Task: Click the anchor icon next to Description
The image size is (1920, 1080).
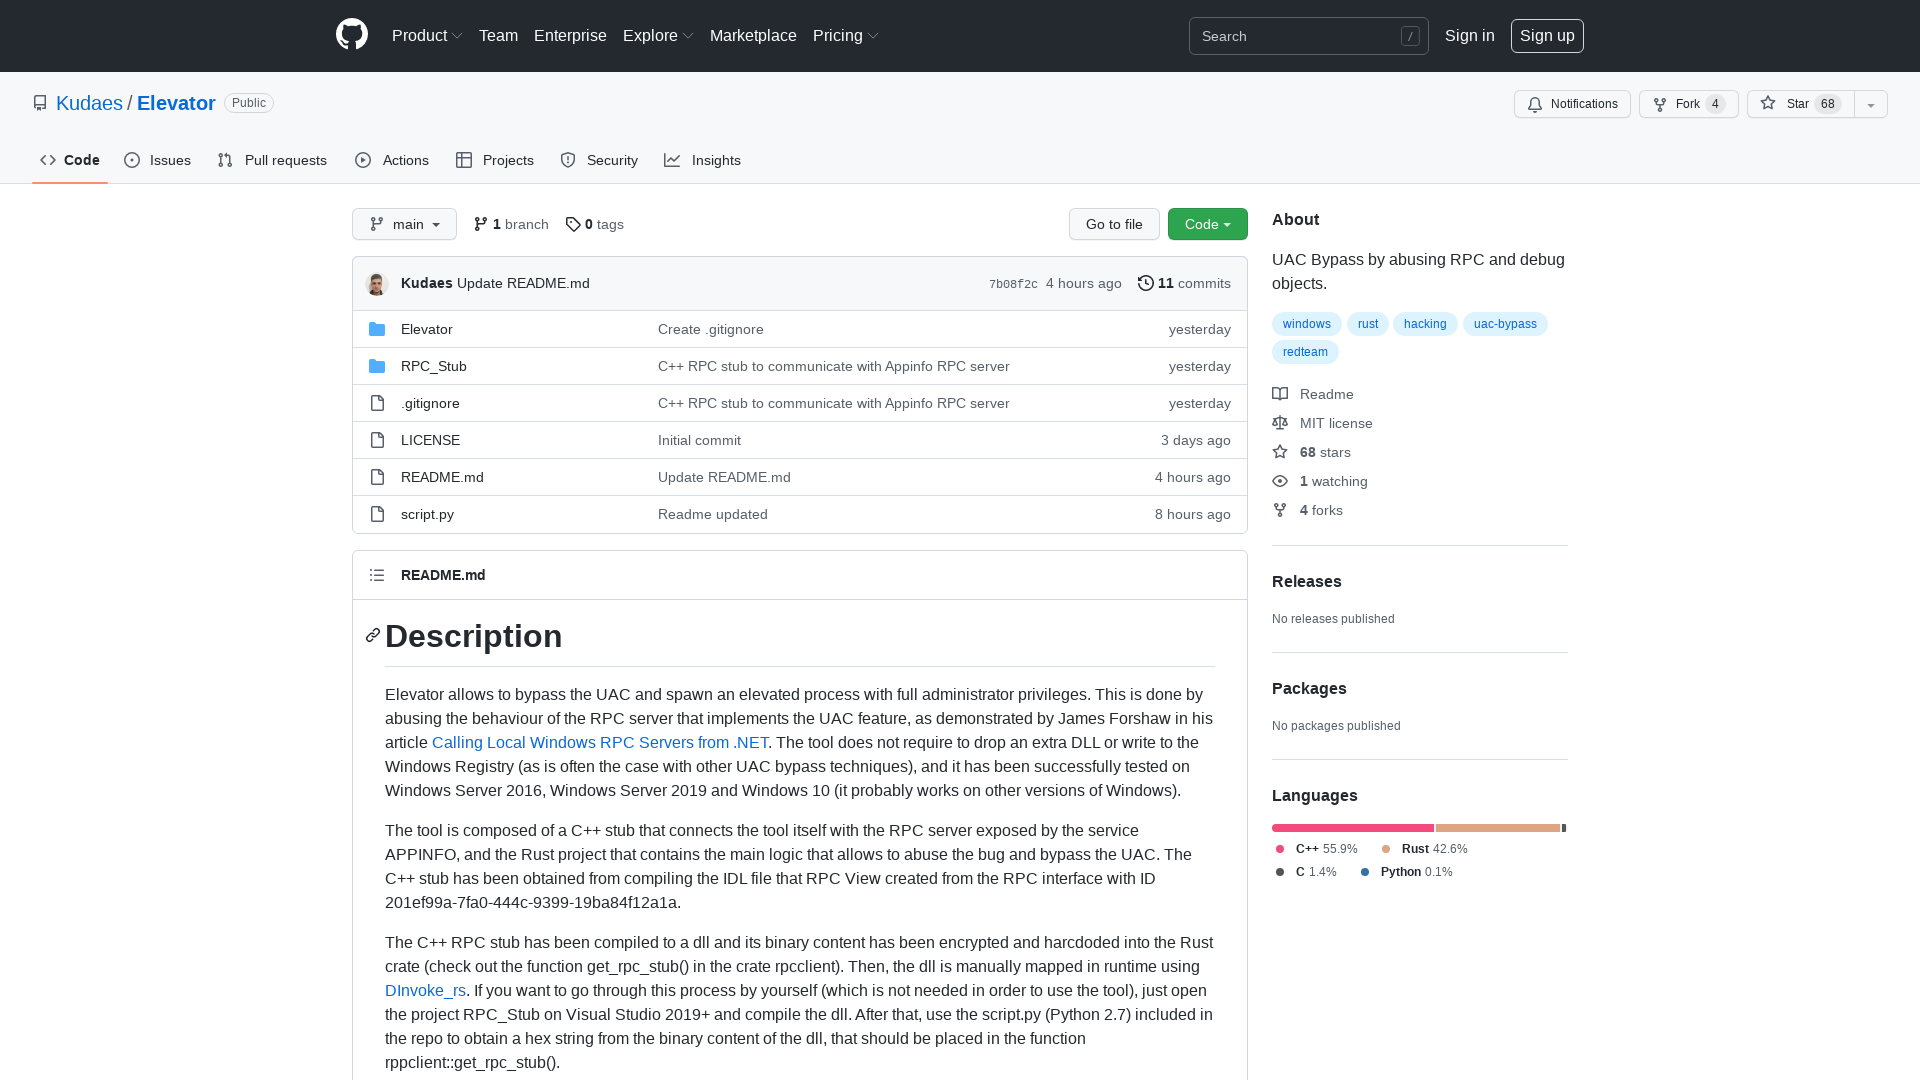Action: tap(371, 636)
